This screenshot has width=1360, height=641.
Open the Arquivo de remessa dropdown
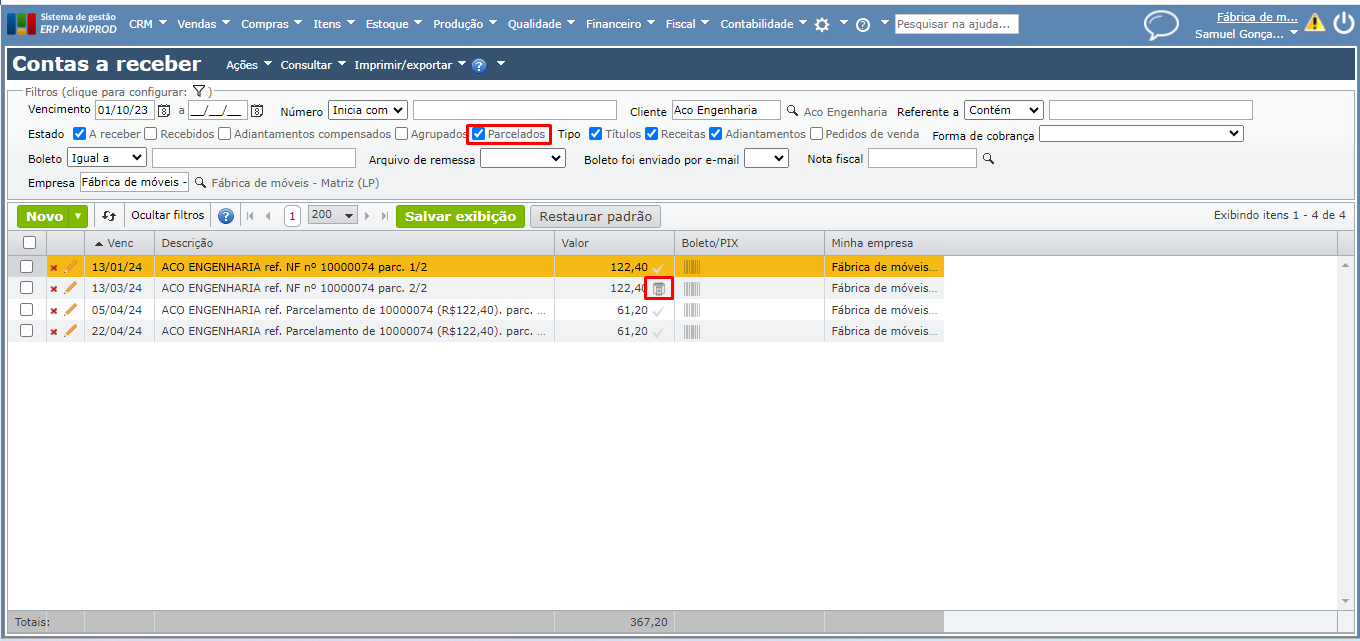click(x=523, y=158)
